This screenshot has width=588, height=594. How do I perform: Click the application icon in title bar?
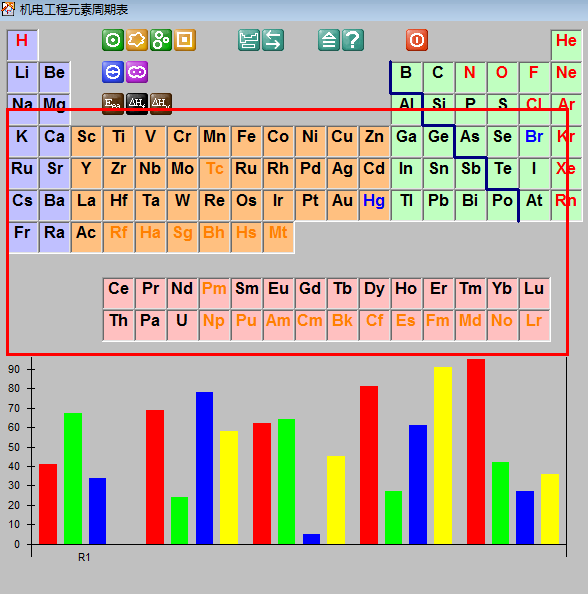pyautogui.click(x=8, y=9)
